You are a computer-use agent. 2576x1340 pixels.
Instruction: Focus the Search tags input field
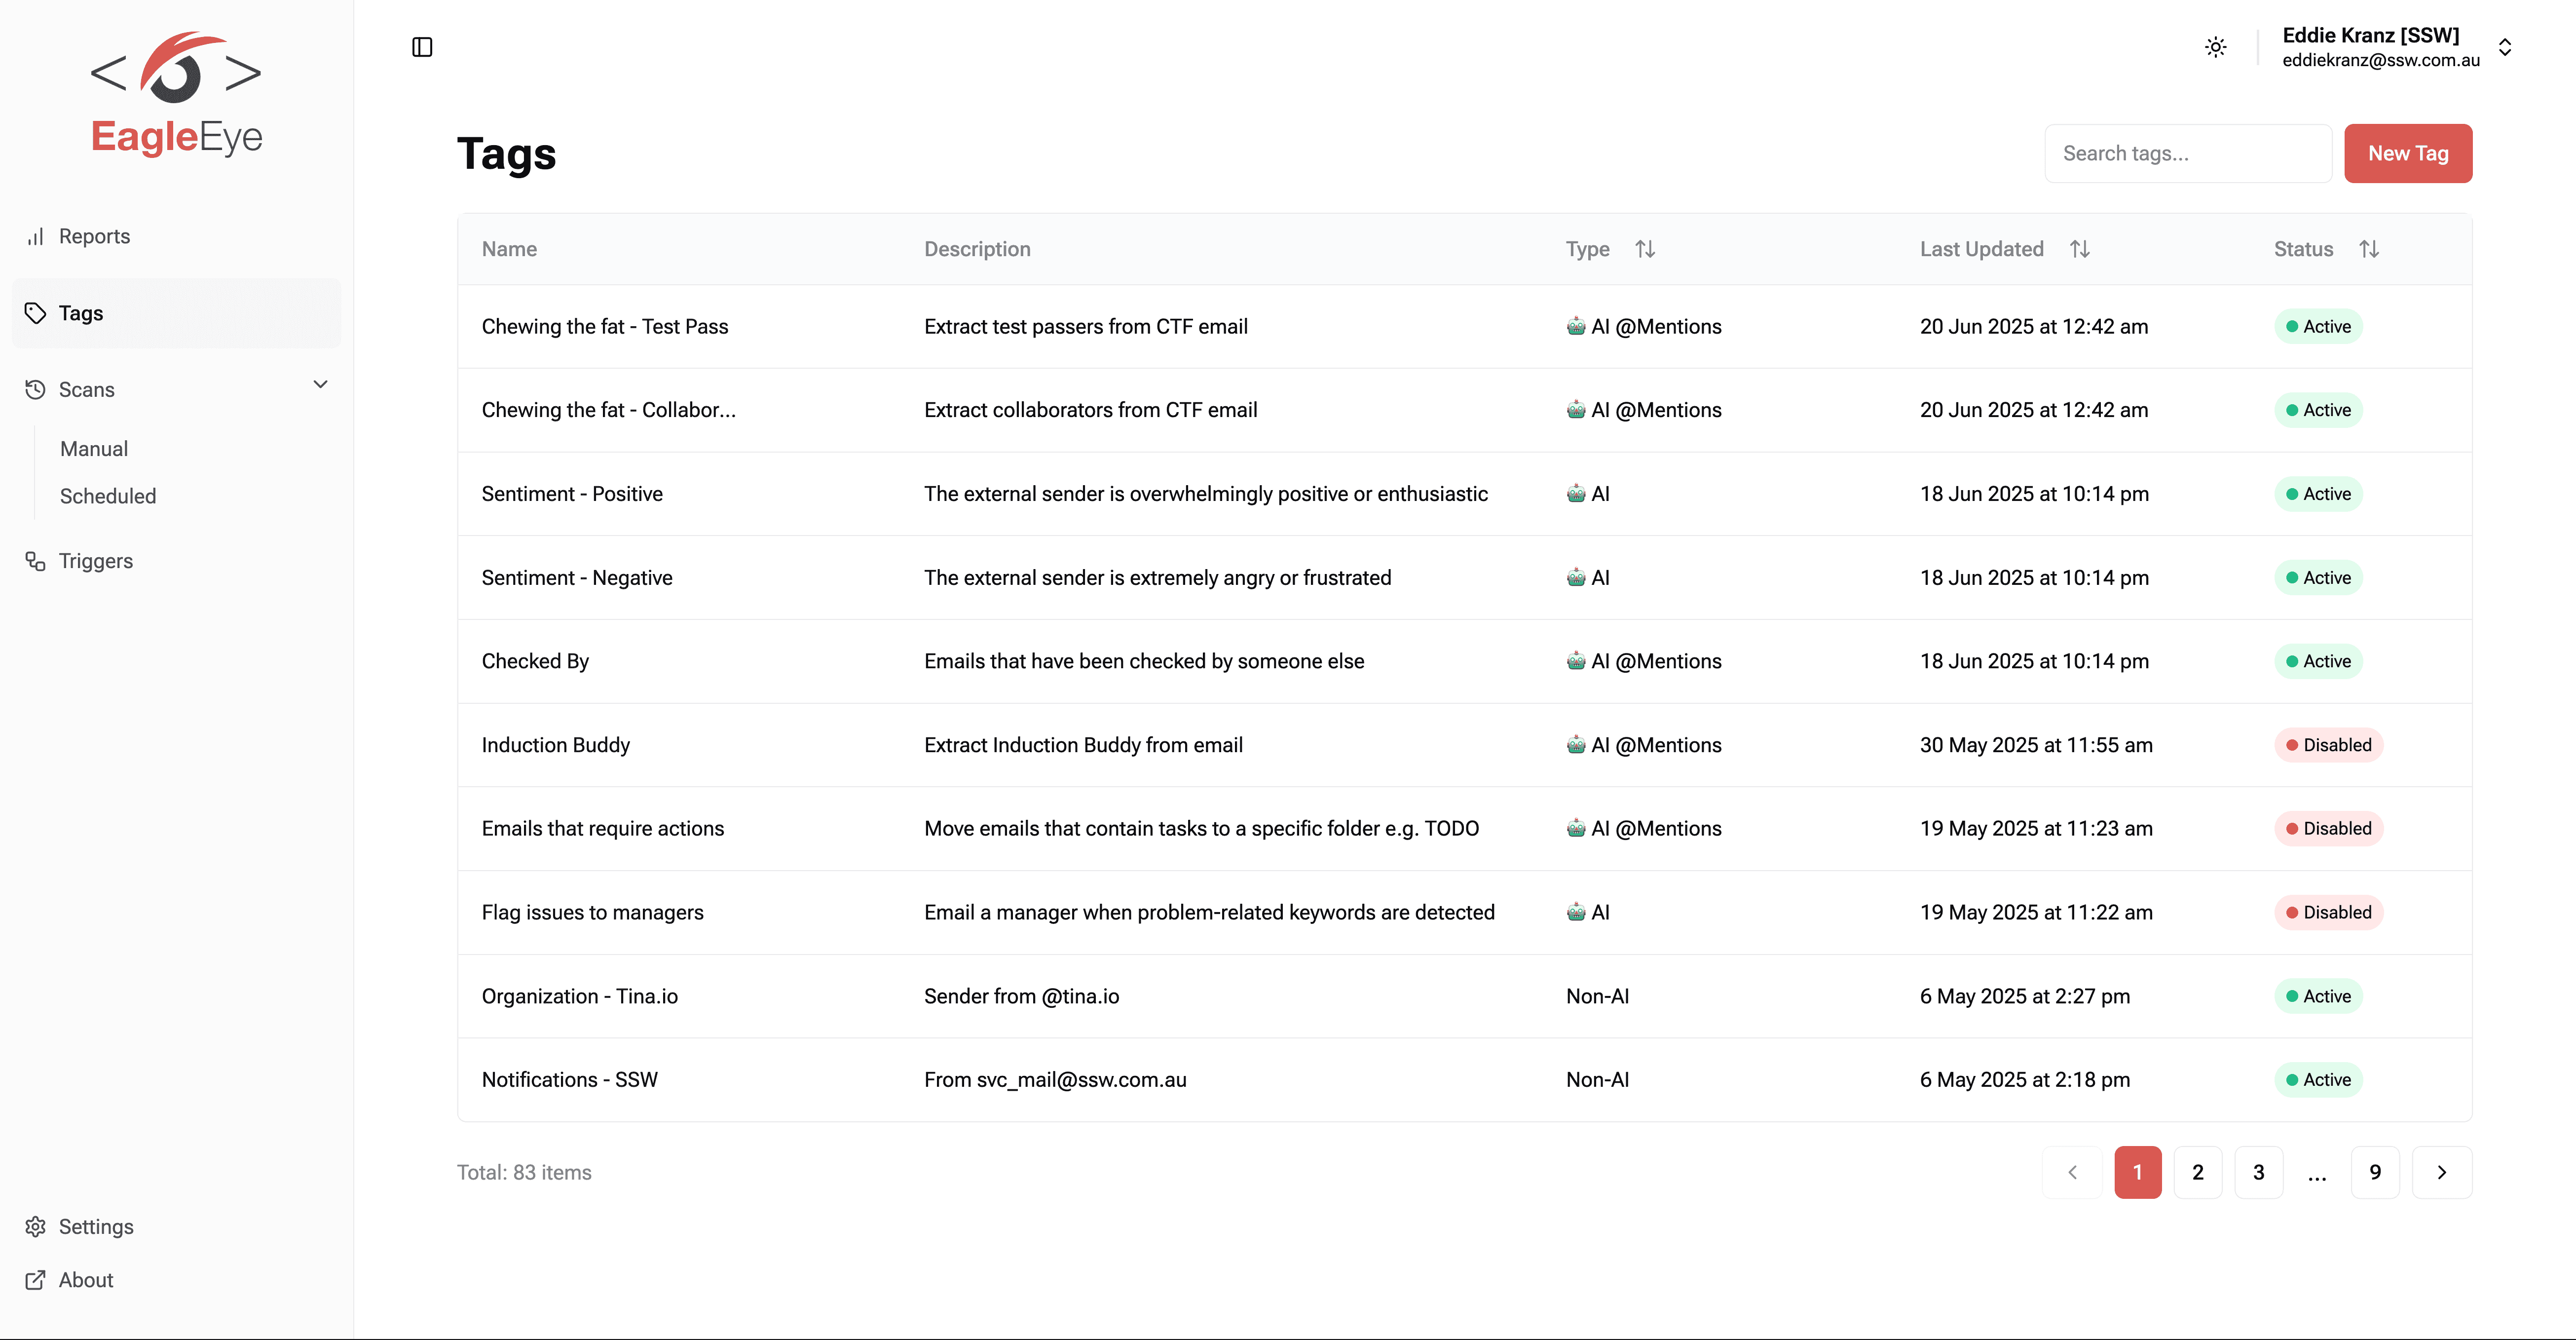(x=2188, y=153)
